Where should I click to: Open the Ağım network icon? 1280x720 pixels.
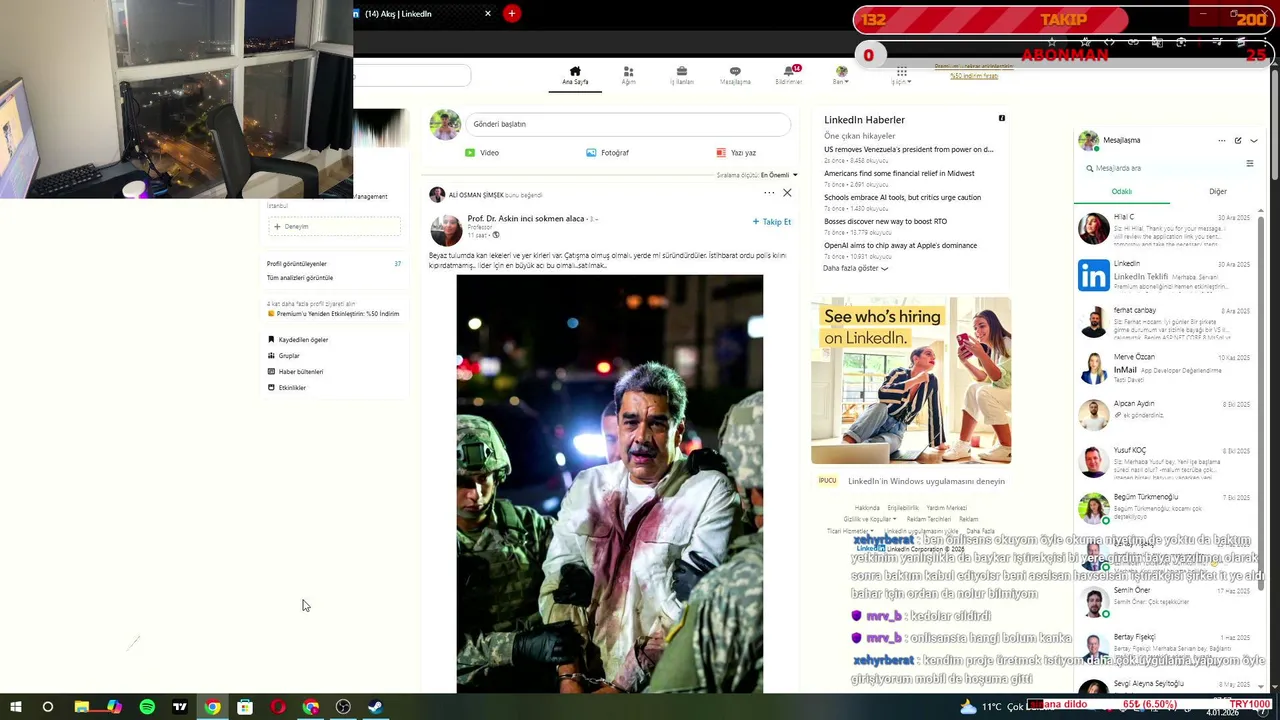628,75
